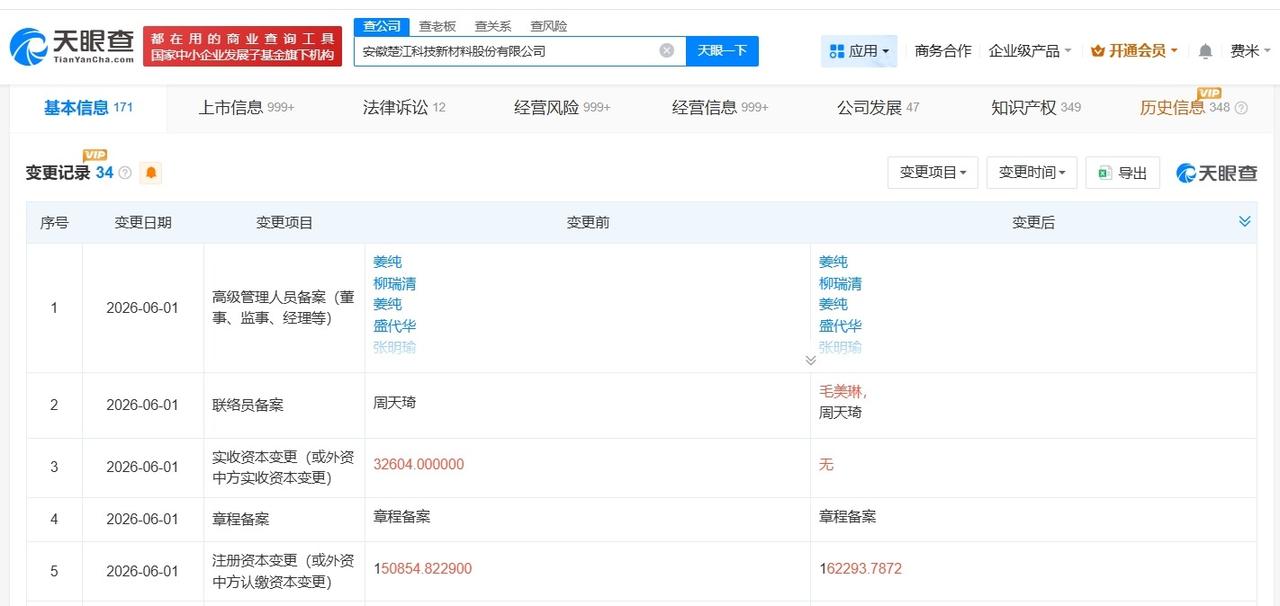Click the 变更日期 column header
This screenshot has height=606, width=1280.
coord(143,222)
